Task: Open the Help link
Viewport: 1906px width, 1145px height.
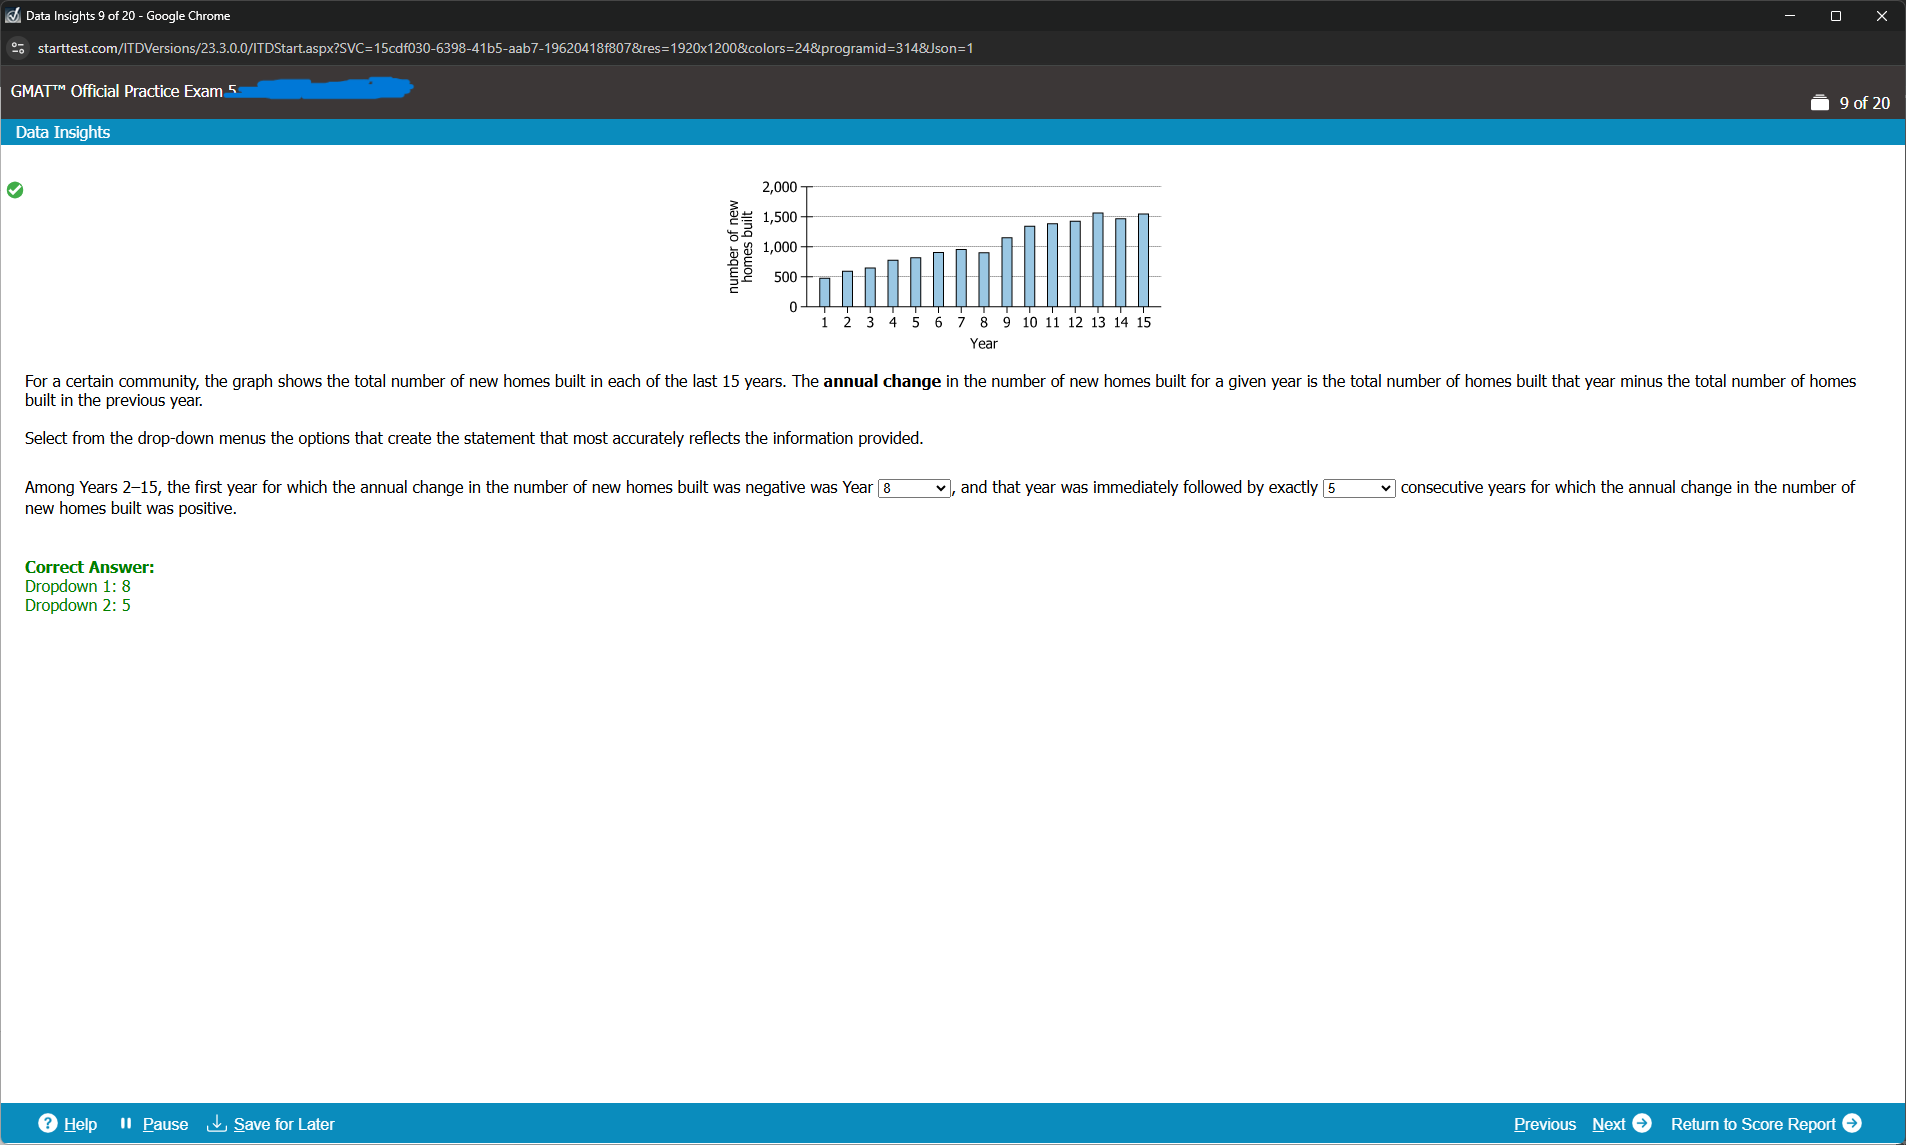Action: [80, 1124]
